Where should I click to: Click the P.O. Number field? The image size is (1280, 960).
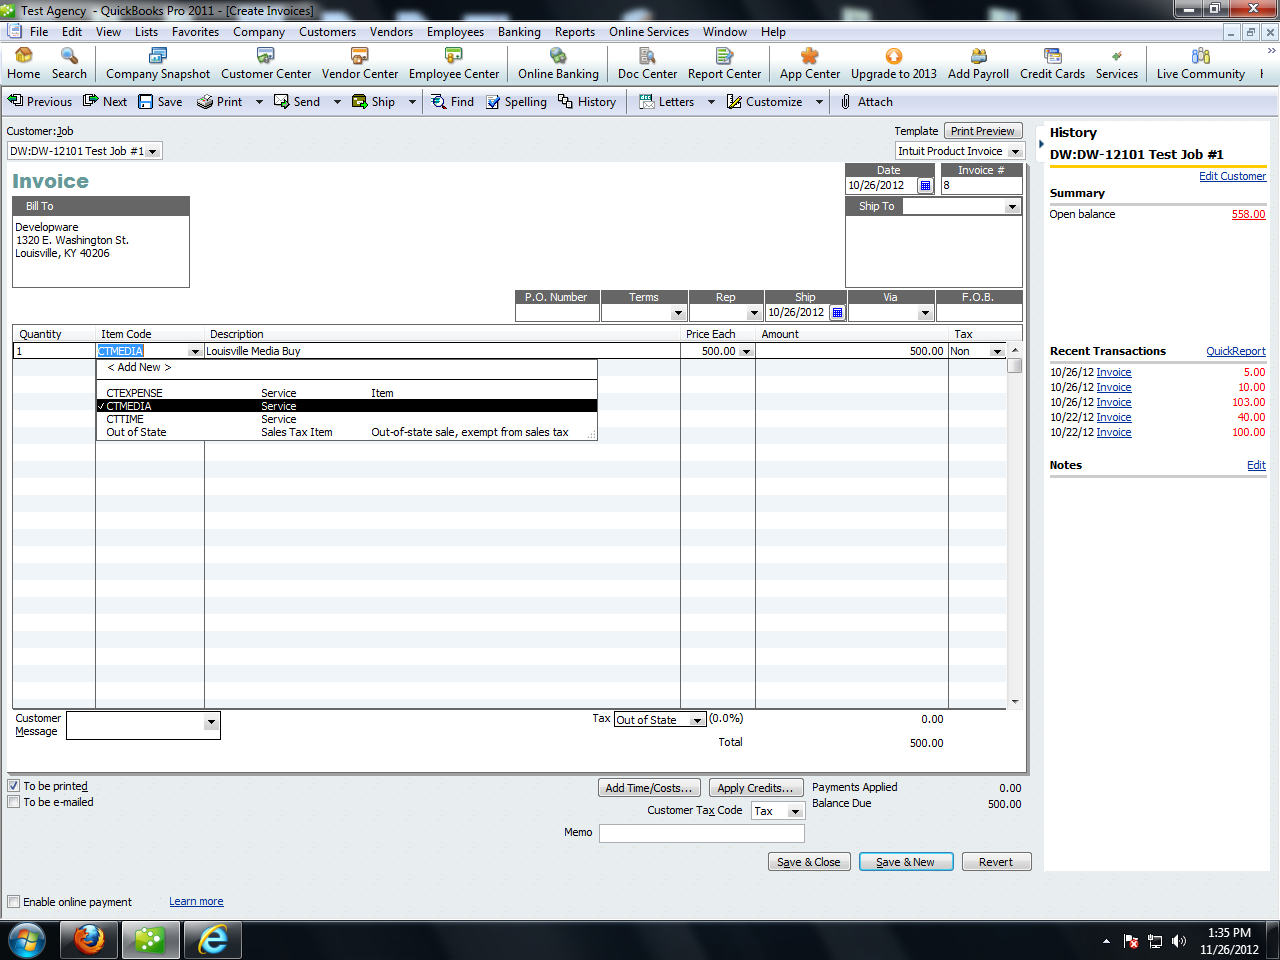coord(557,313)
